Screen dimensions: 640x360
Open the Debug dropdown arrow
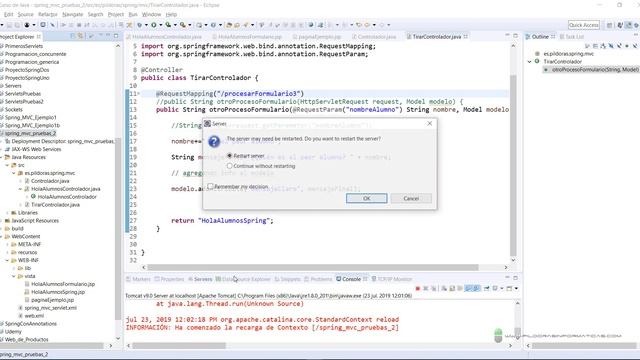pyautogui.click(x=146, y=25)
